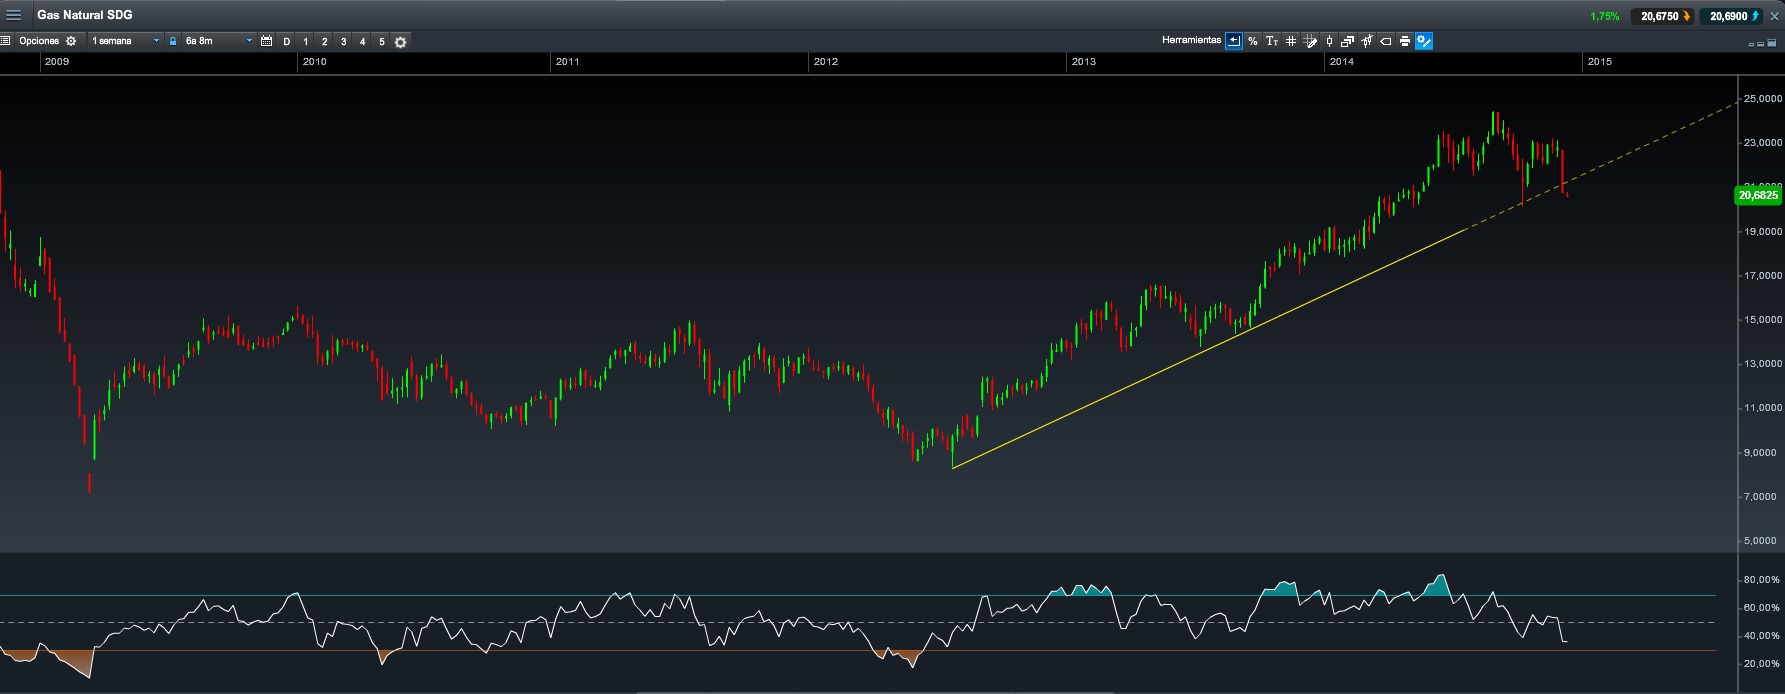Image resolution: width=1785 pixels, height=694 pixels.
Task: Click the 20,6900 buy price button
Action: (x=1731, y=16)
